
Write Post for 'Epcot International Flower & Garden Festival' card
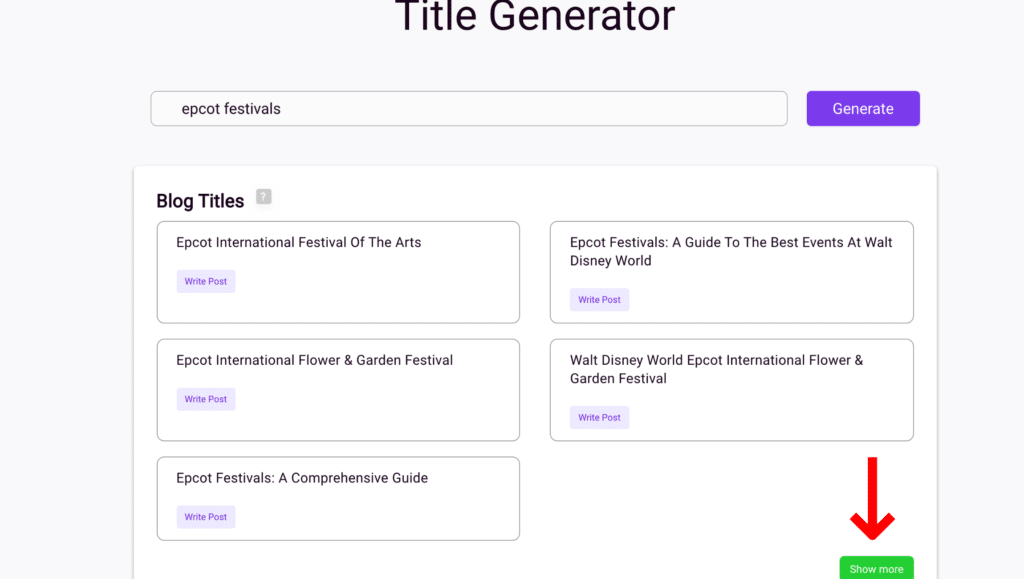pyautogui.click(x=206, y=399)
